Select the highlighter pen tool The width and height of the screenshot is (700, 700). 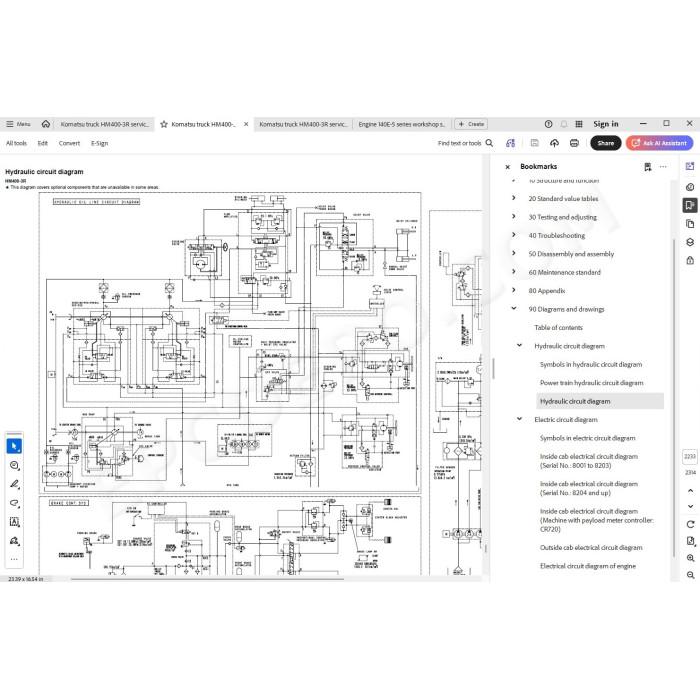(x=14, y=484)
